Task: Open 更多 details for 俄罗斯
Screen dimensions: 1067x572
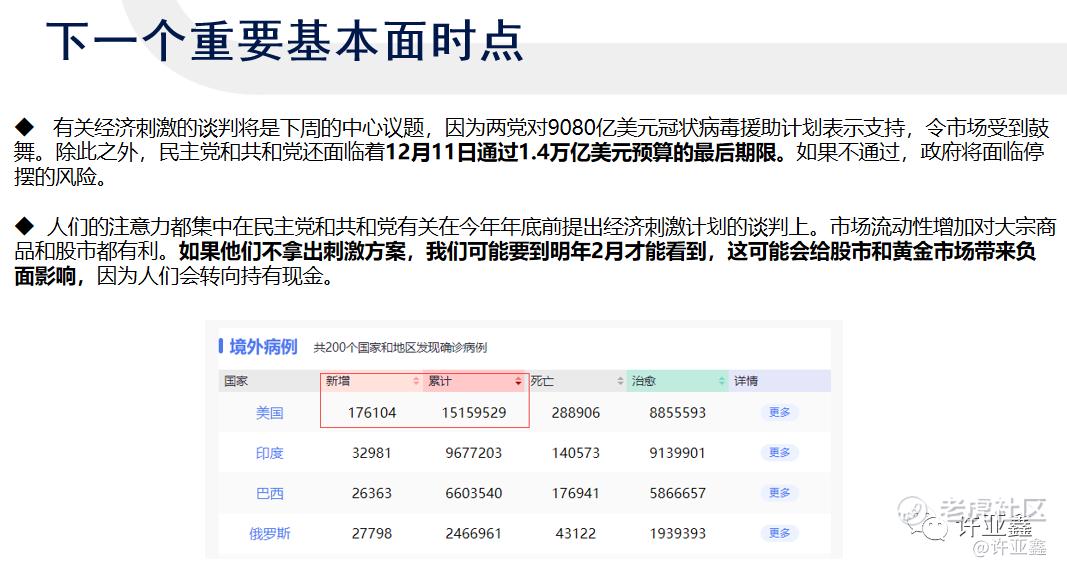Action: click(779, 533)
